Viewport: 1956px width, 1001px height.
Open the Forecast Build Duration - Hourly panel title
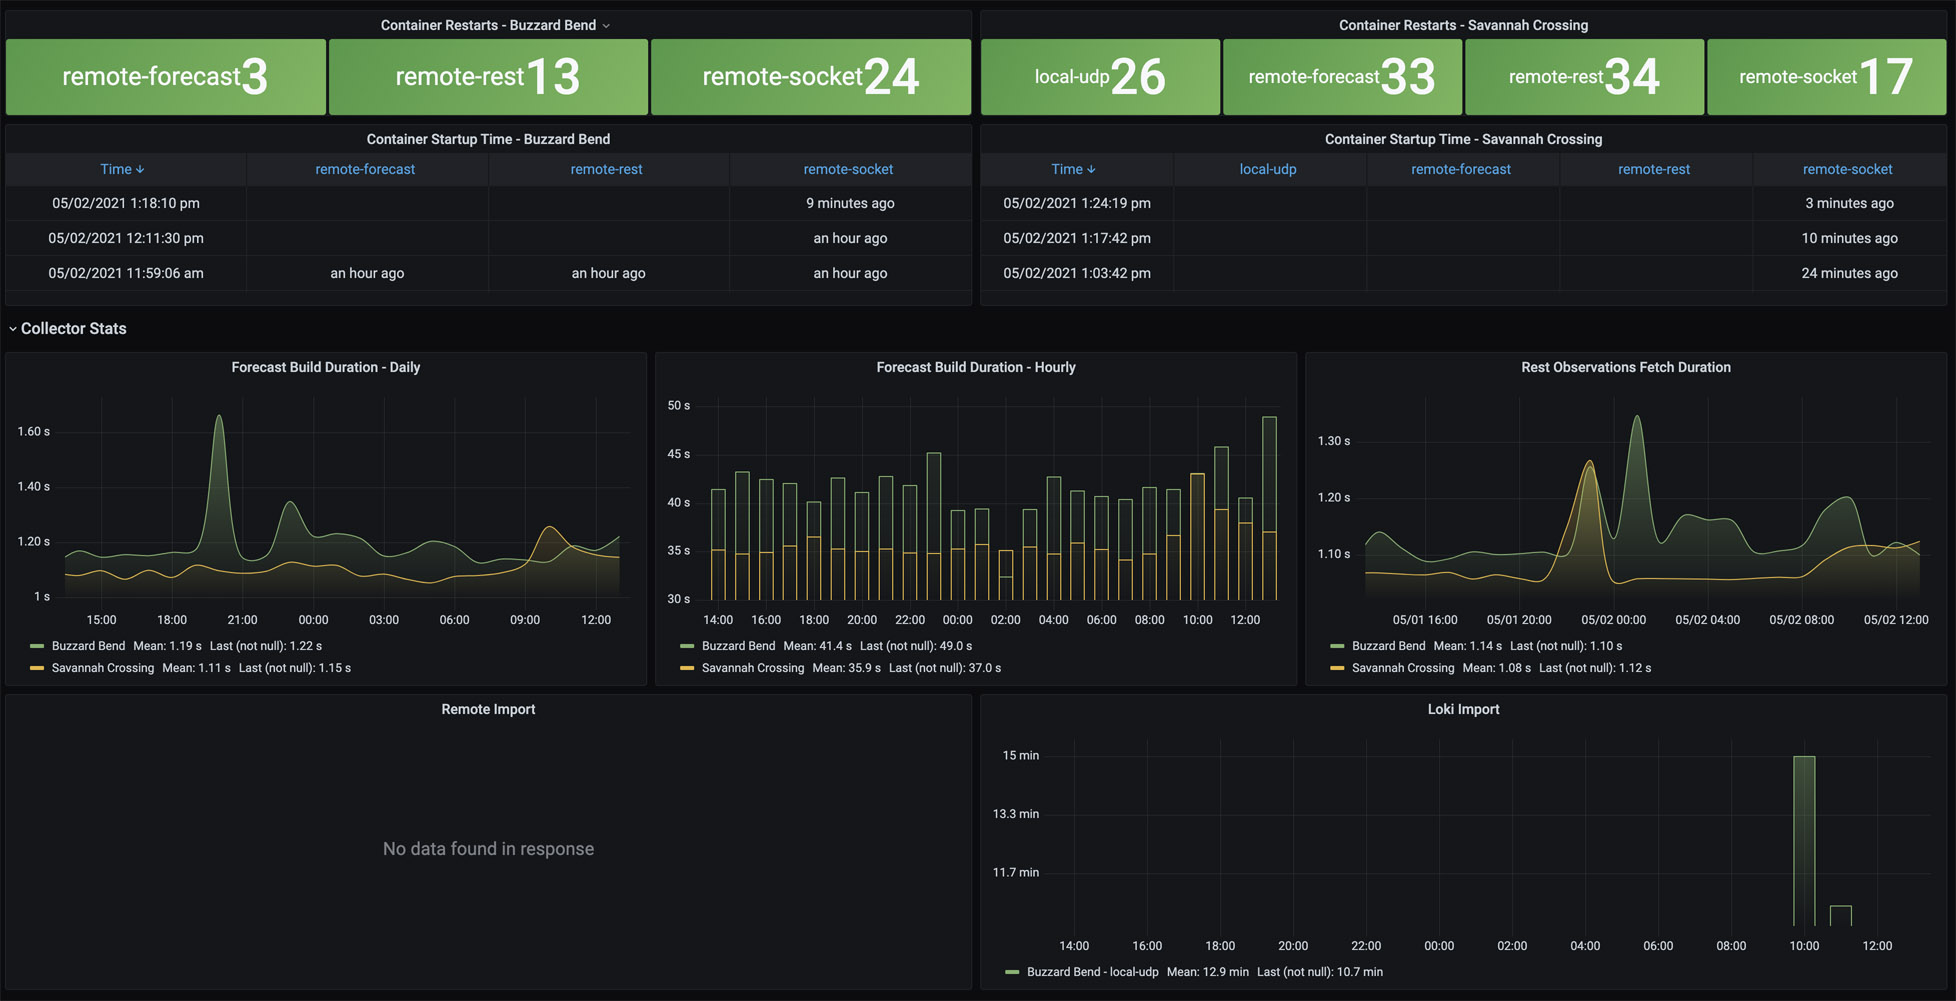(976, 367)
